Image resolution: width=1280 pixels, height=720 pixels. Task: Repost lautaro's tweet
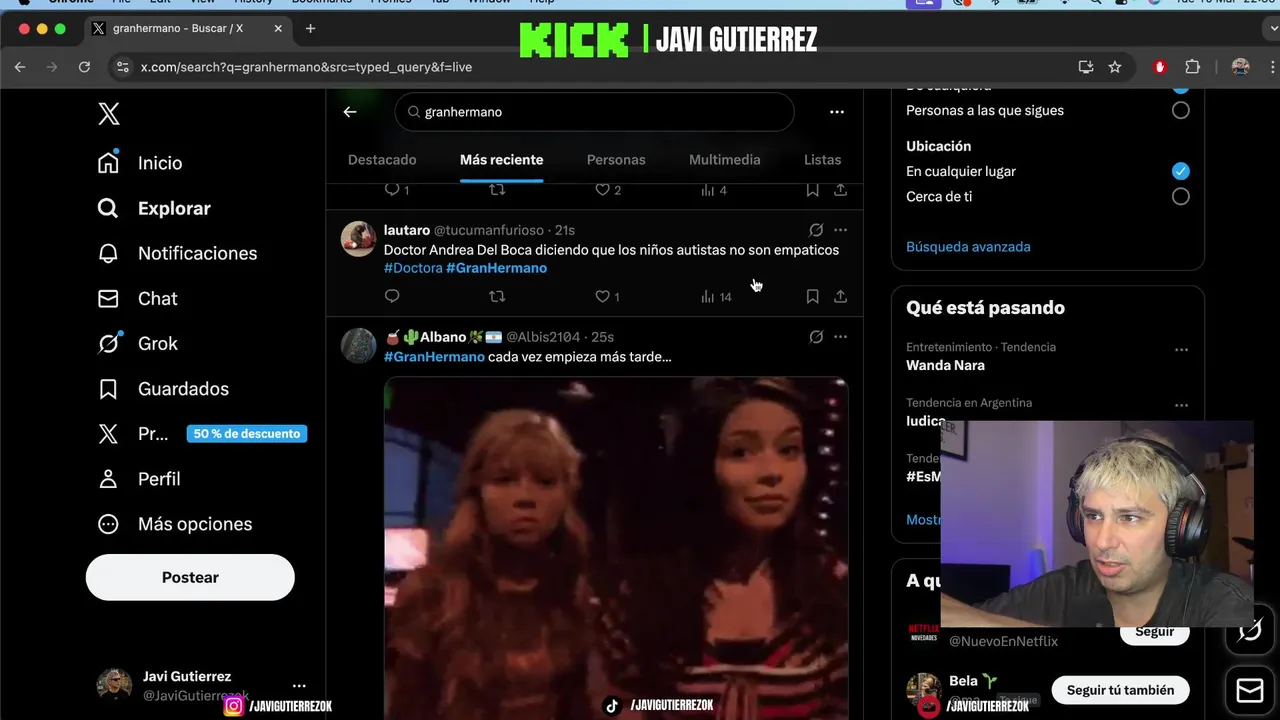497,296
